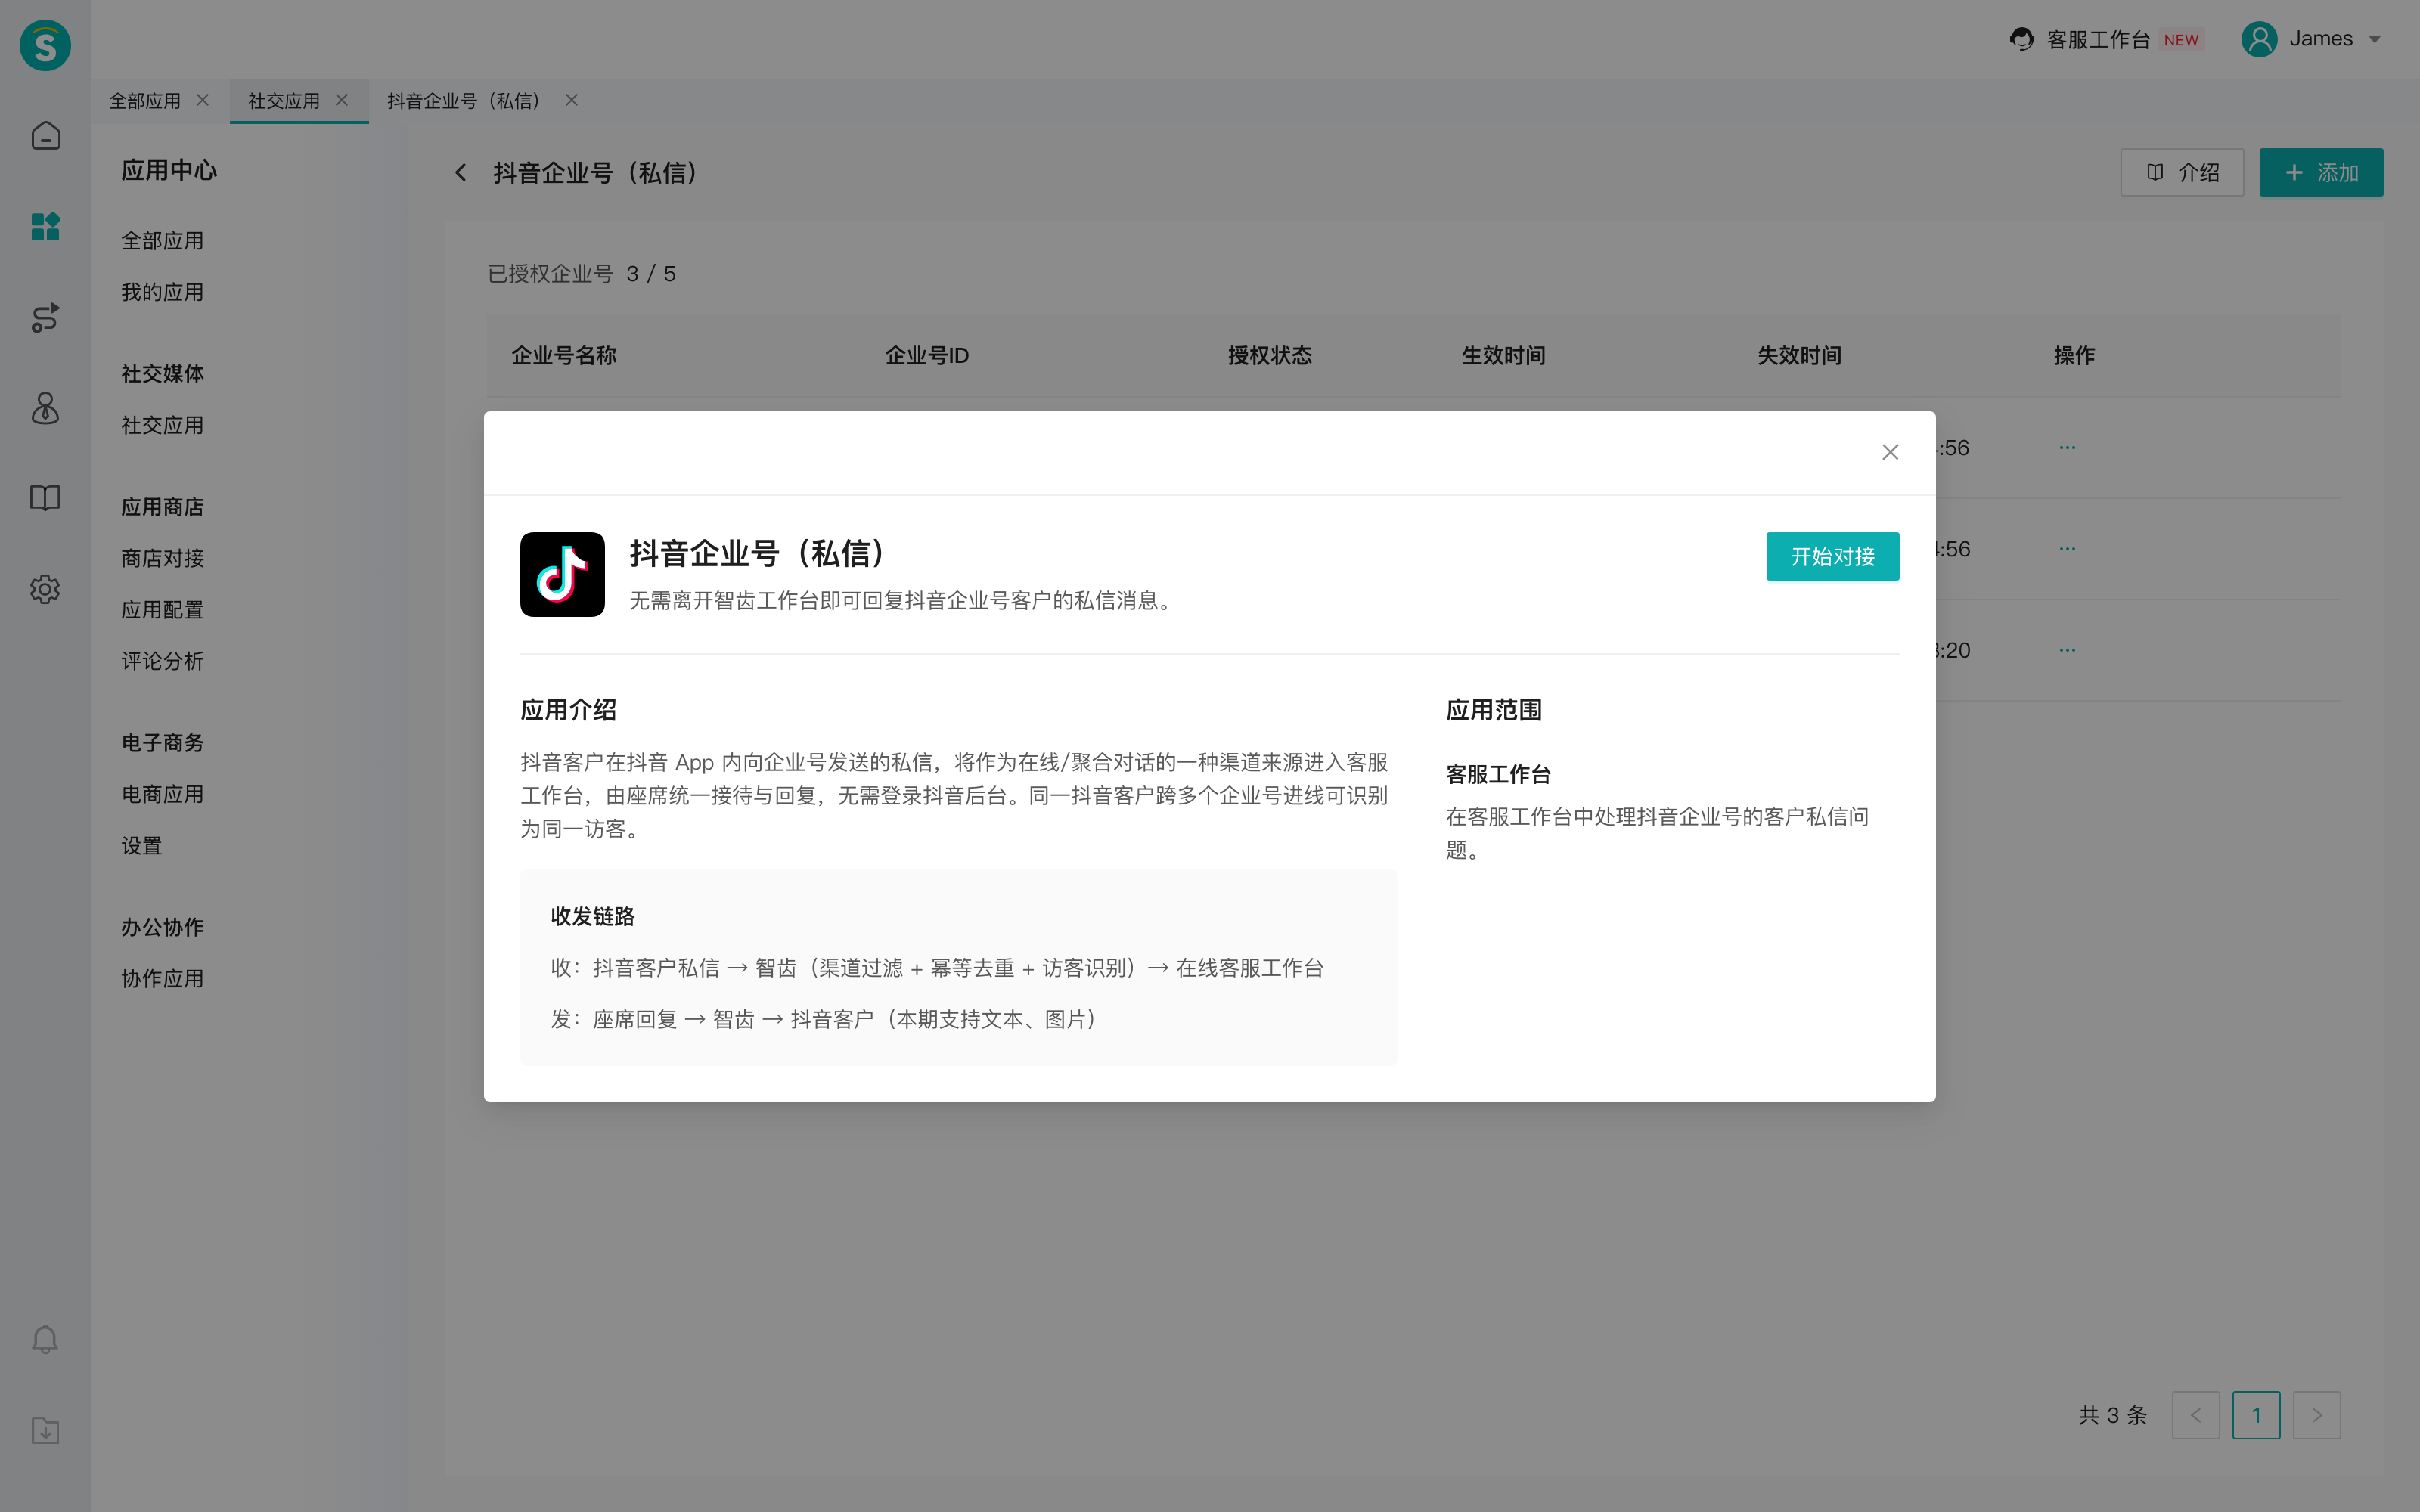Screen dimensions: 2420x1512
Task: Click the 添加 button
Action: 2320,172
